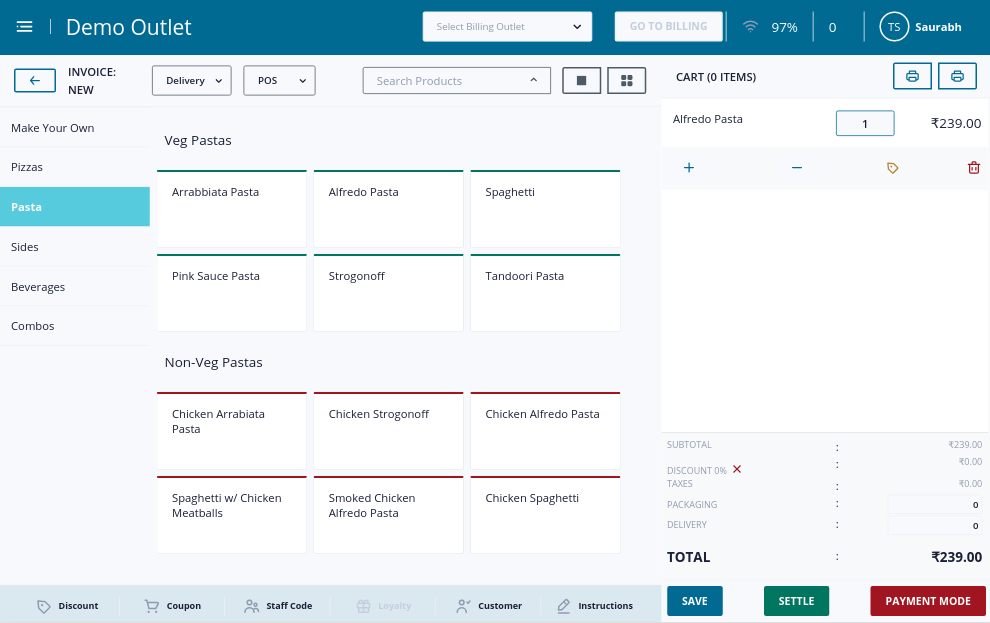The image size is (990, 623).
Task: Add Spaghetti product to cart
Action: [545, 209]
